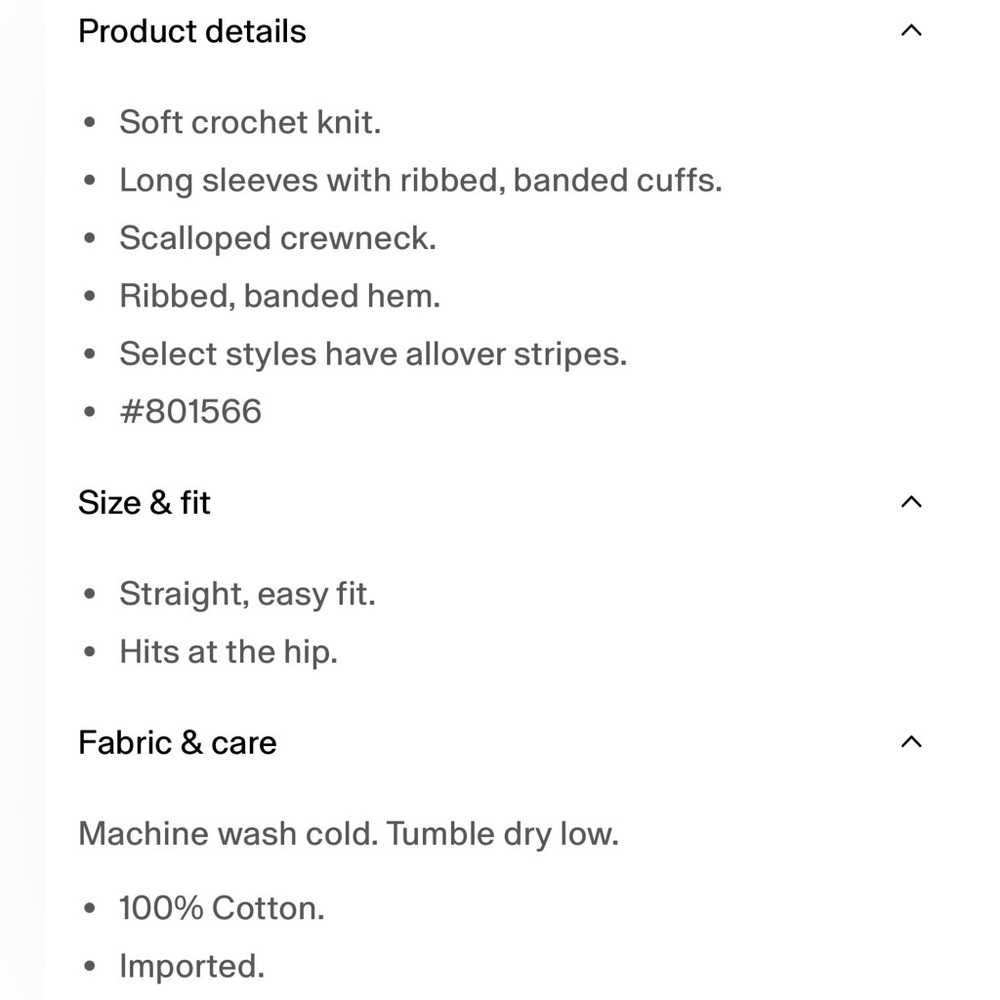The image size is (1000, 1000).
Task: Click the '100% Cotton.' bullet item
Action: pyautogui.click(x=222, y=908)
